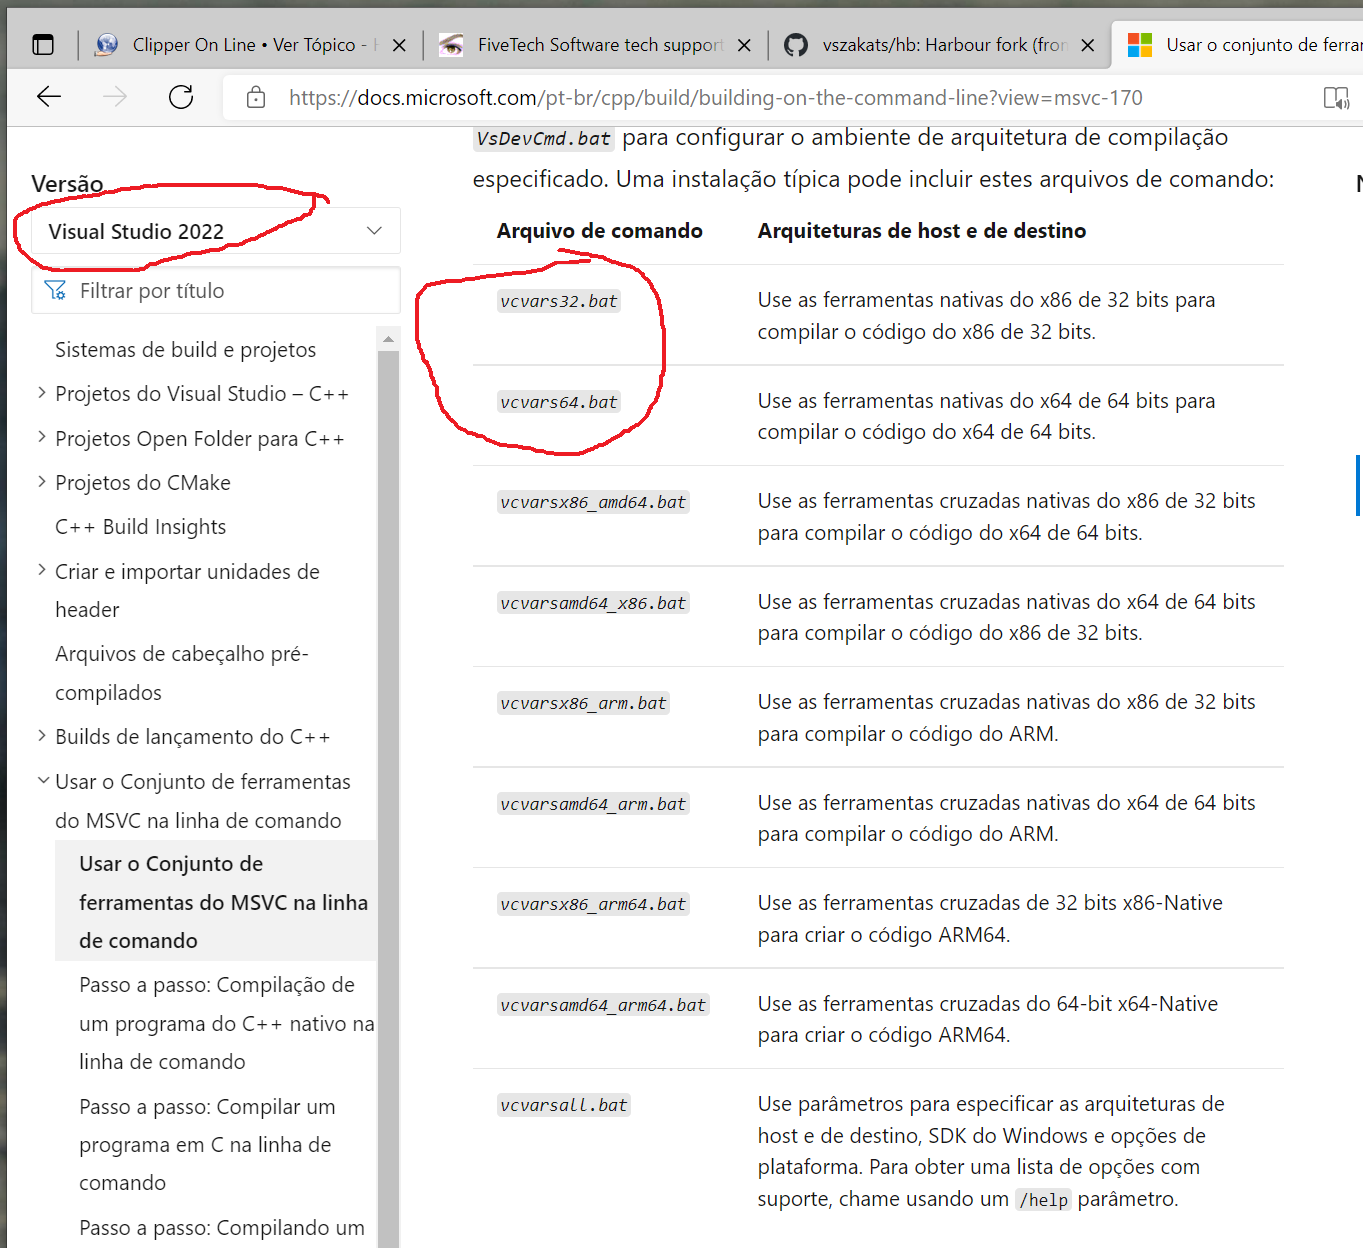Open the read aloud icon in address bar
The image size is (1363, 1248).
click(x=1336, y=97)
